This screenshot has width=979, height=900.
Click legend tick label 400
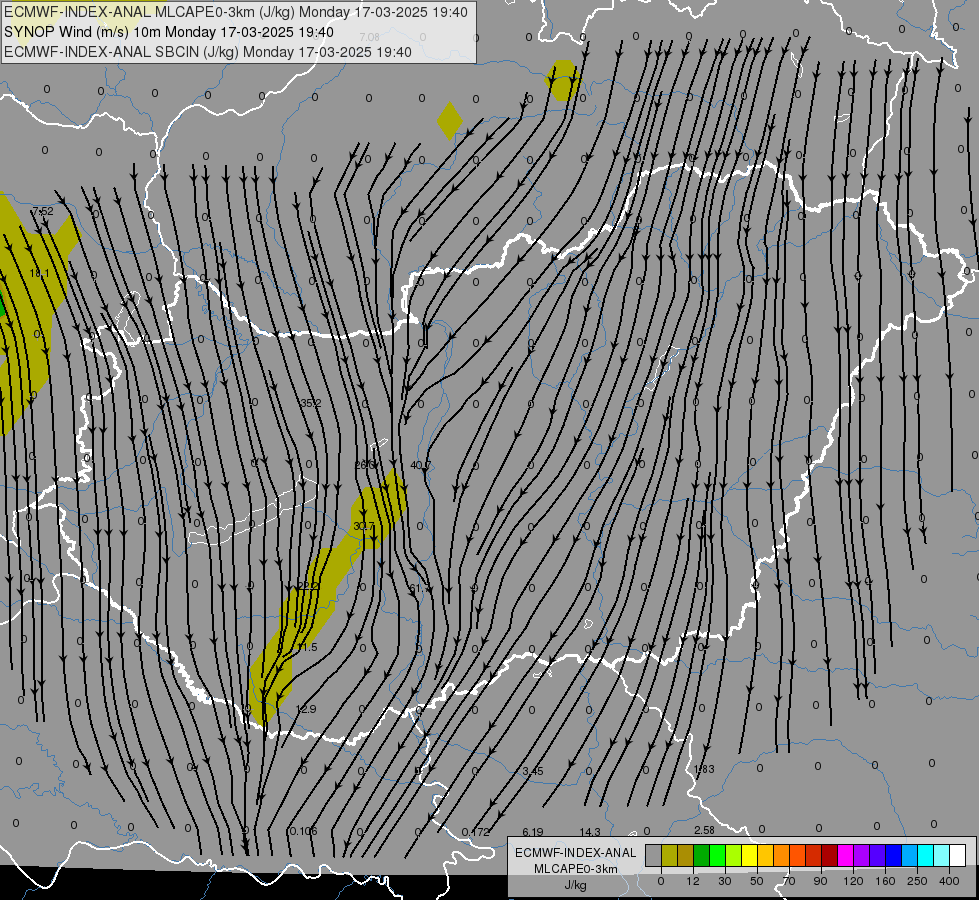pos(949,881)
